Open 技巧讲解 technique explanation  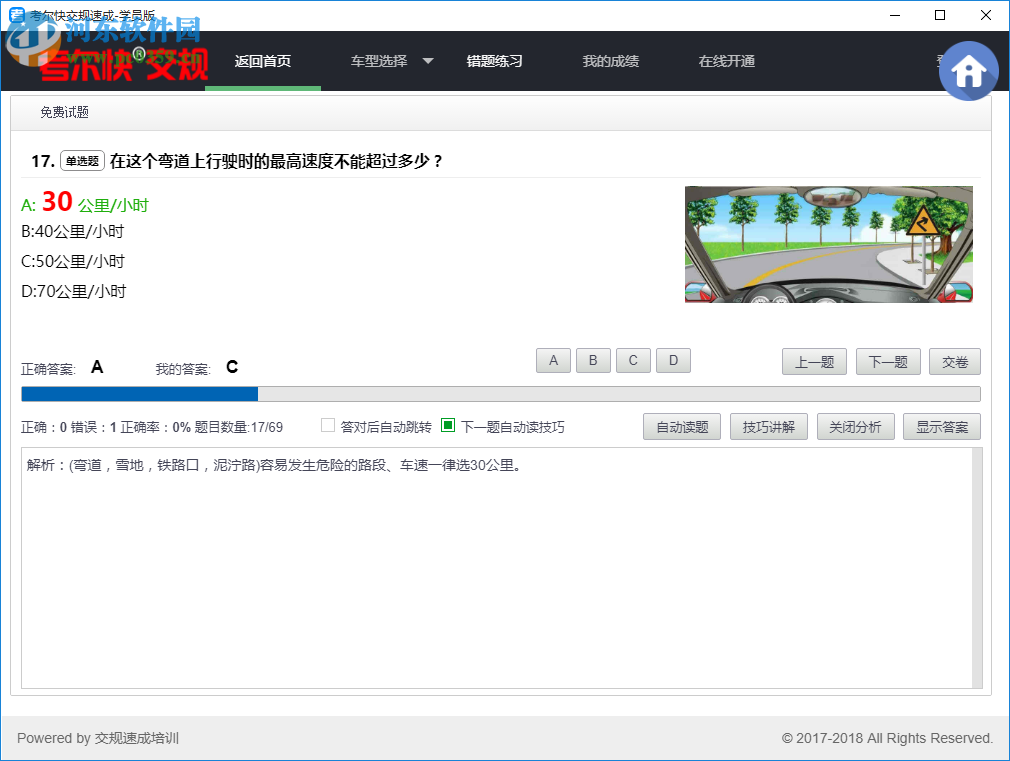768,426
